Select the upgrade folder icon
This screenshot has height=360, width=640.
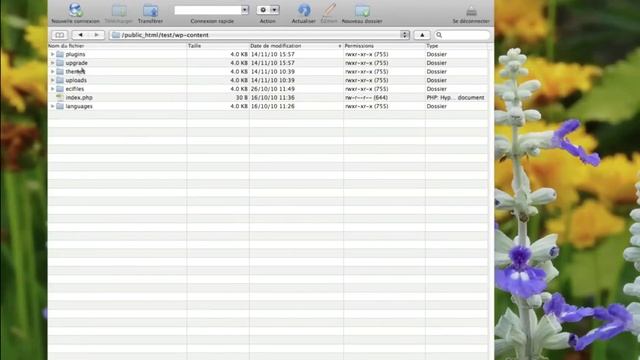[x=60, y=63]
